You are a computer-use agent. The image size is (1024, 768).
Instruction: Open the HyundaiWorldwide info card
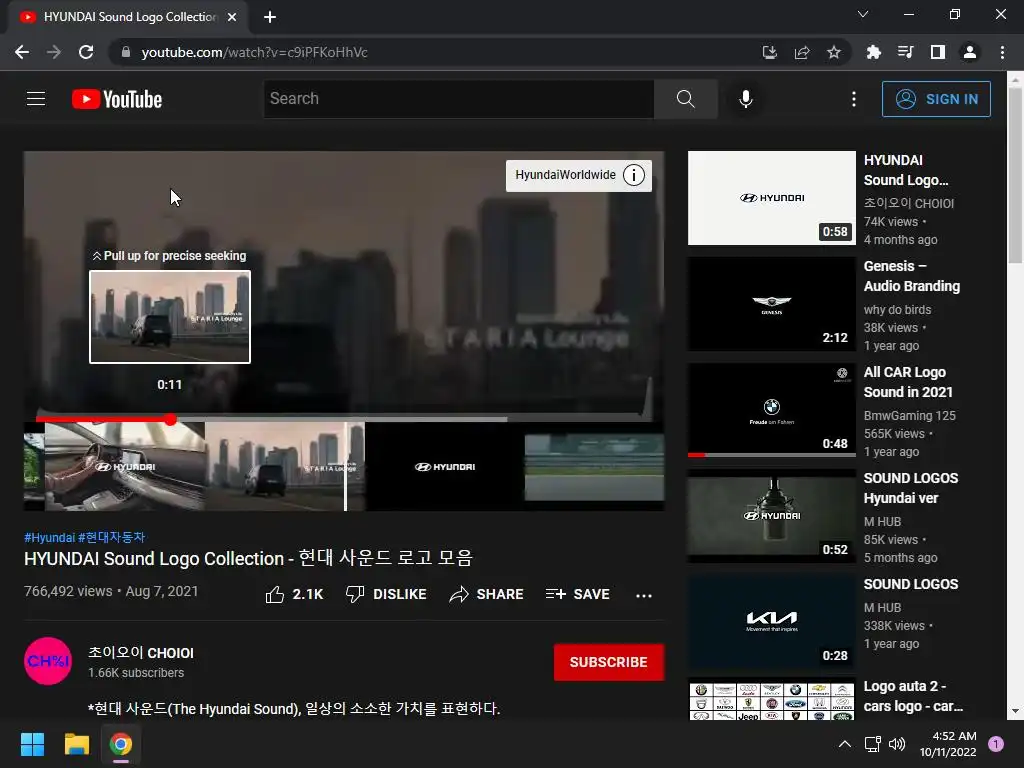tap(579, 175)
